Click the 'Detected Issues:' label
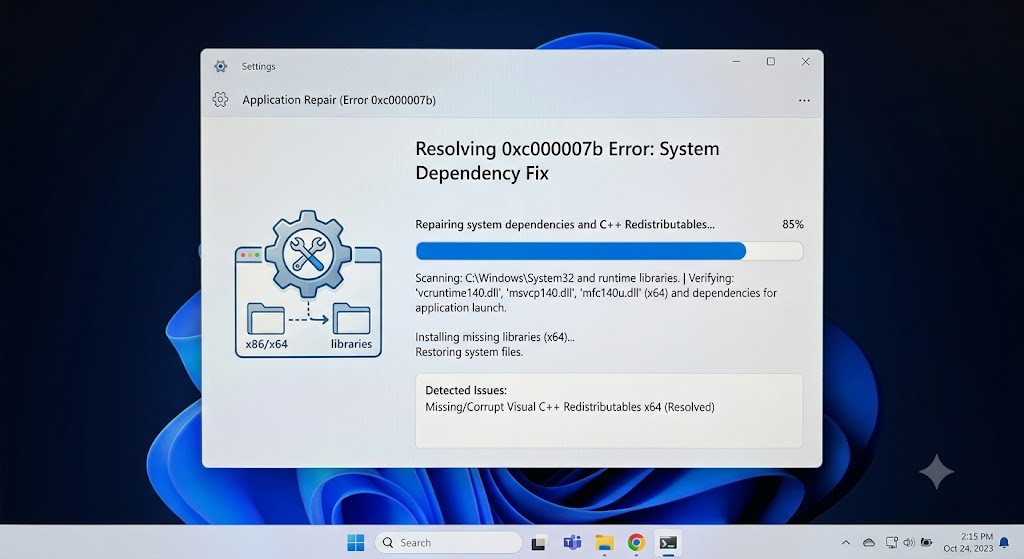This screenshot has width=1024, height=559. (466, 391)
